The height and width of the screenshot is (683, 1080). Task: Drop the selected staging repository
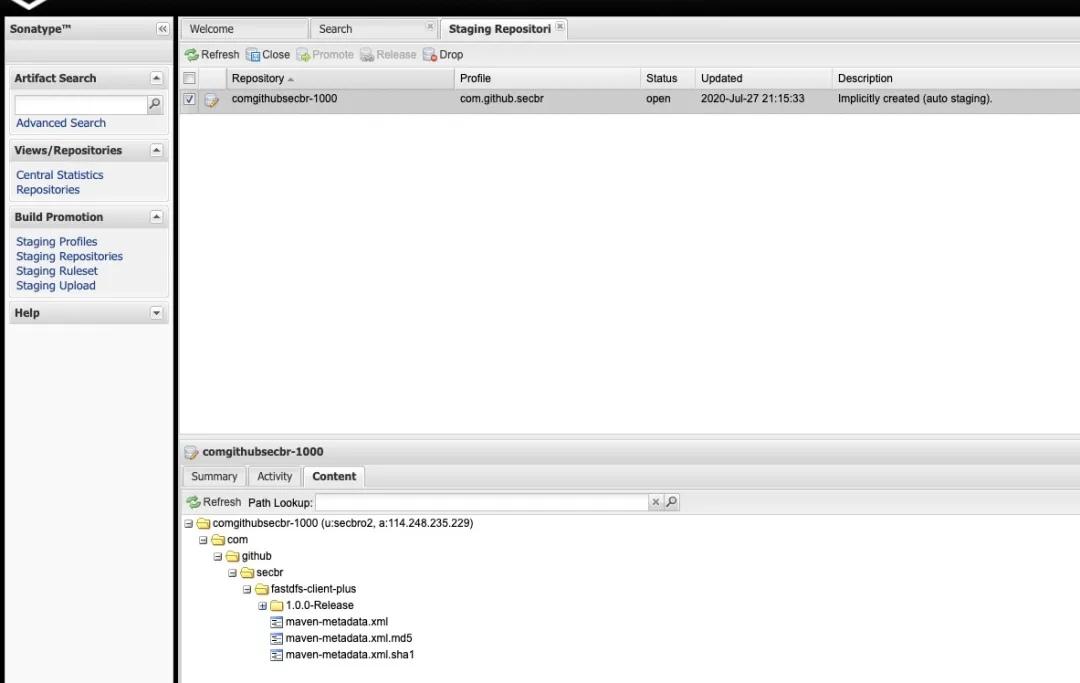click(x=443, y=55)
